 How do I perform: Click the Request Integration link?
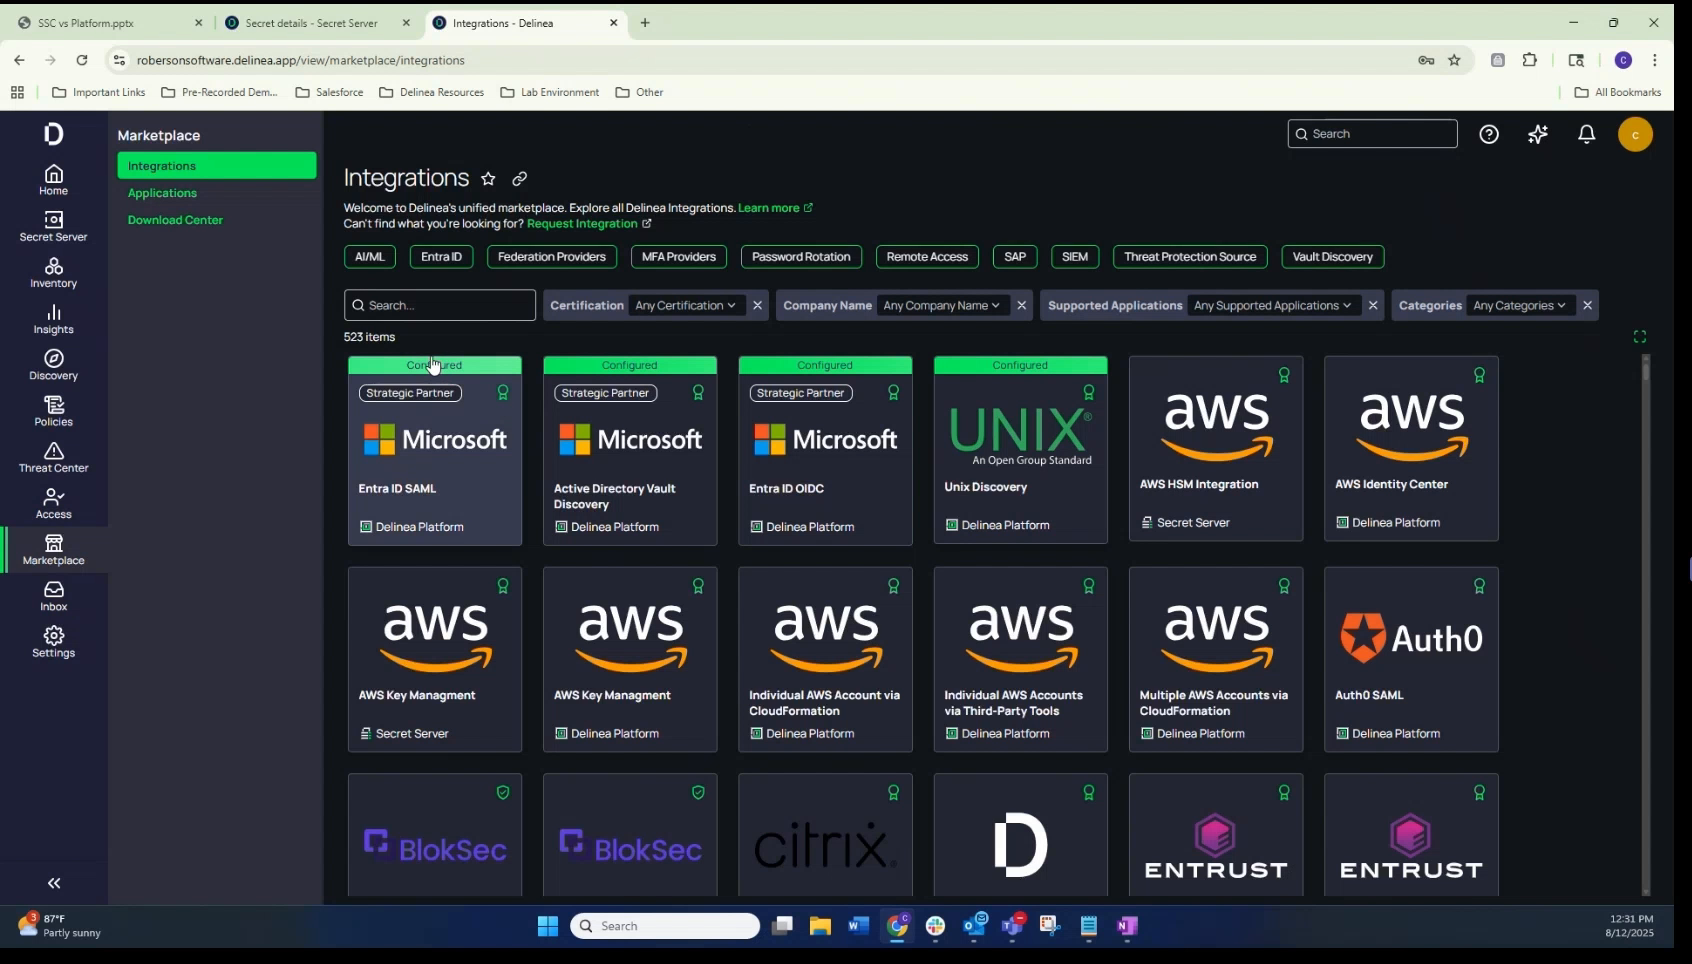[x=583, y=224]
